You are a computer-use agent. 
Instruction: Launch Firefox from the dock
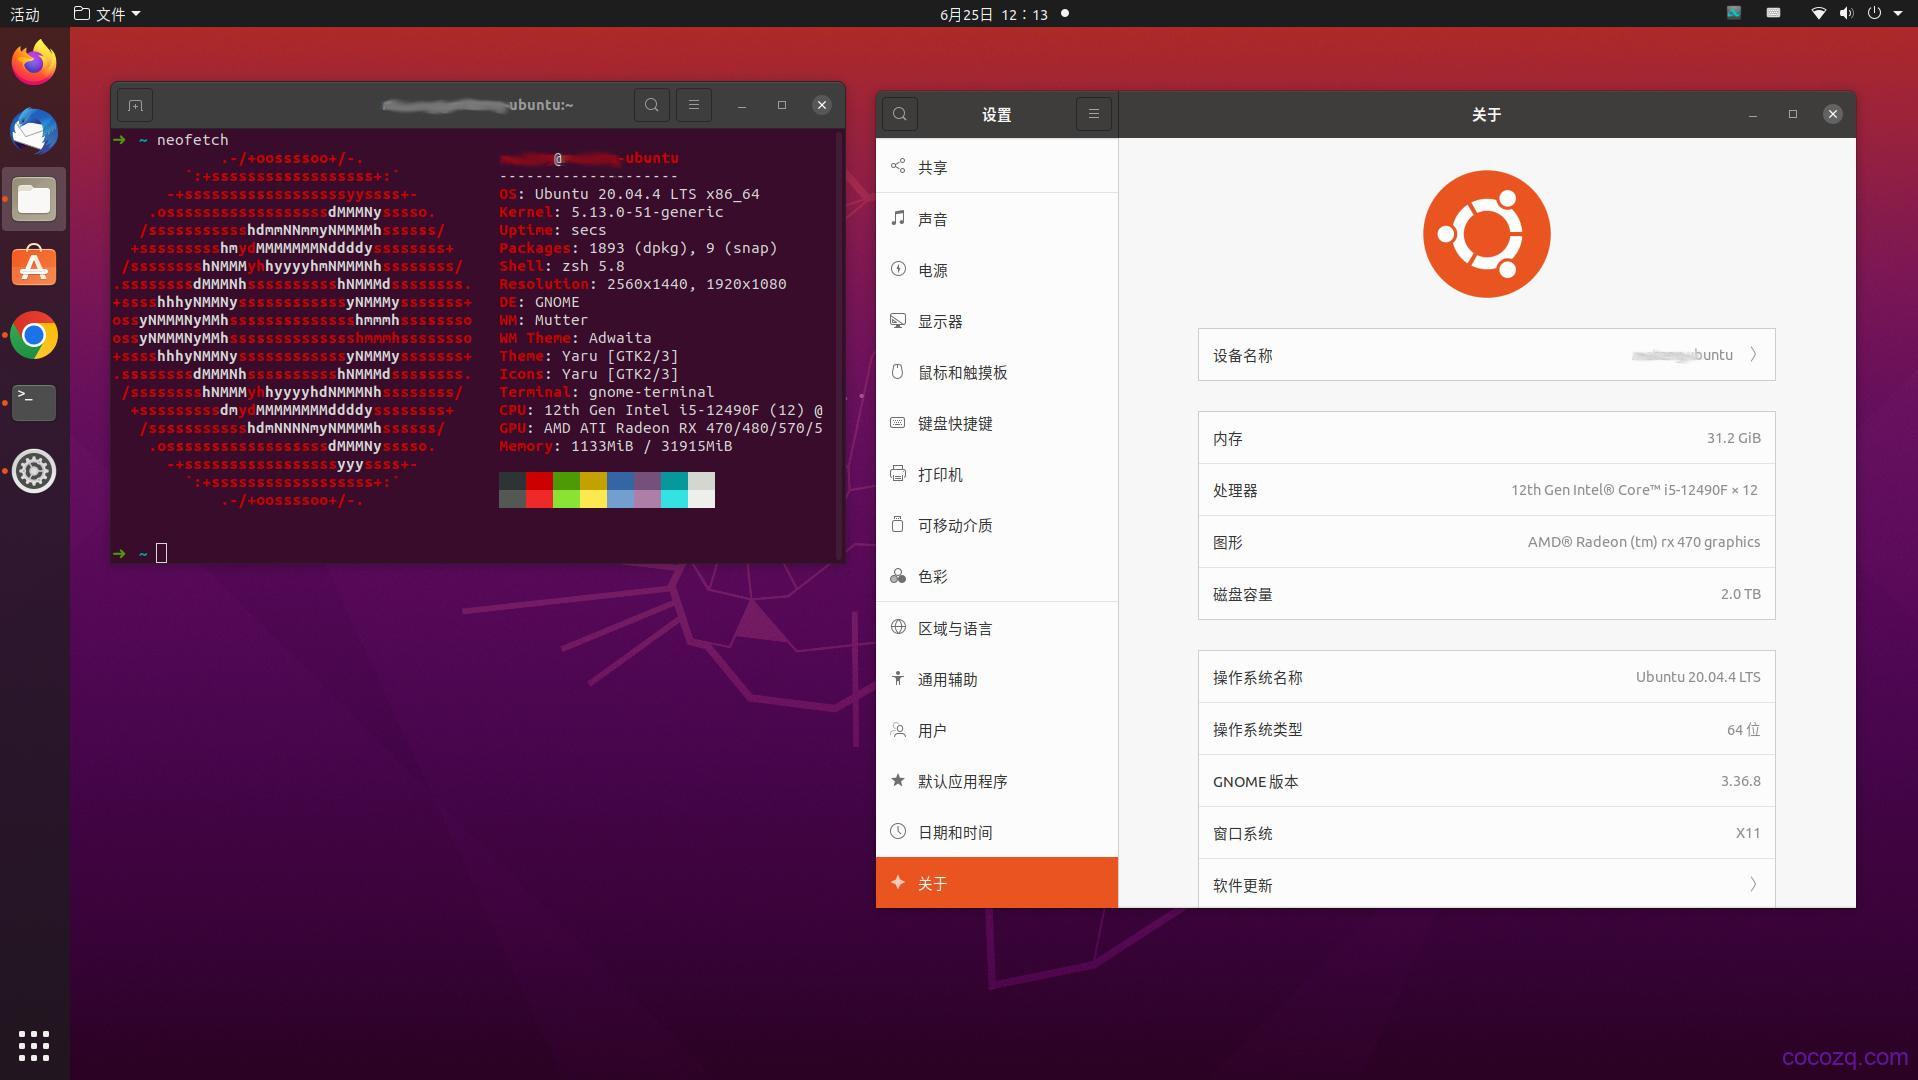coord(33,62)
